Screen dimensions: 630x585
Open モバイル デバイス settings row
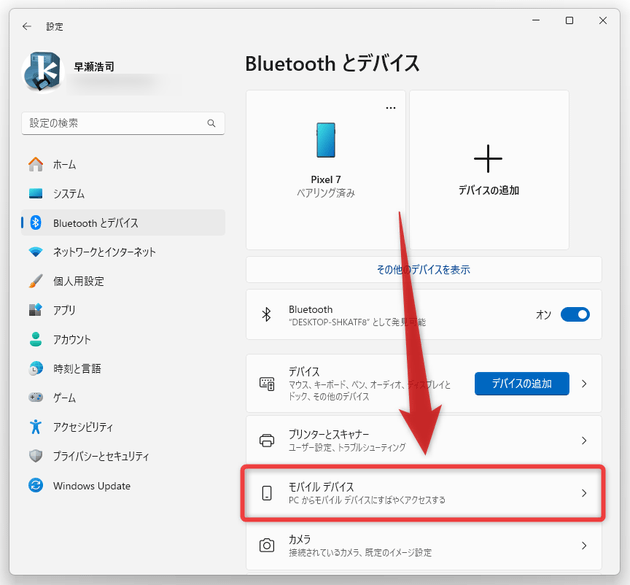420,493
